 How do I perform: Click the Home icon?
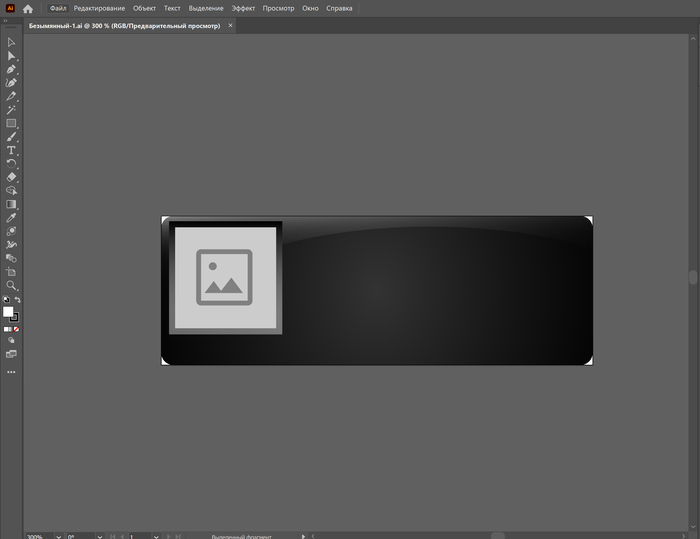pyautogui.click(x=28, y=8)
